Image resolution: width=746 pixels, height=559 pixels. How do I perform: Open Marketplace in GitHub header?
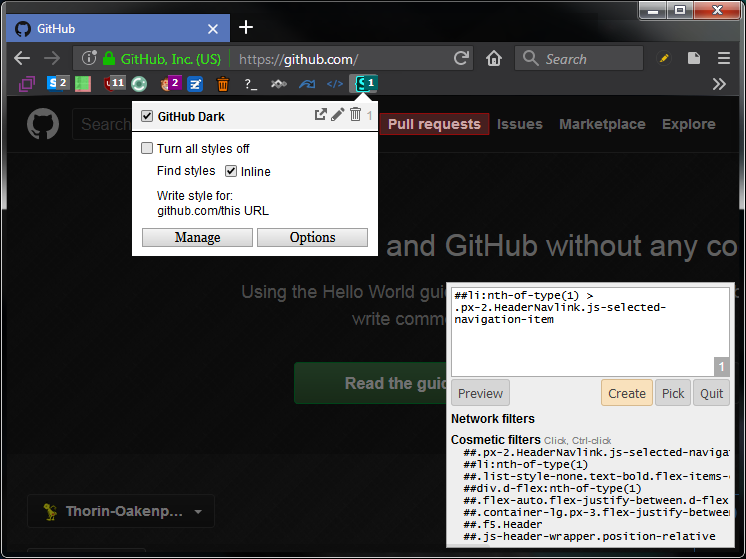(x=602, y=124)
